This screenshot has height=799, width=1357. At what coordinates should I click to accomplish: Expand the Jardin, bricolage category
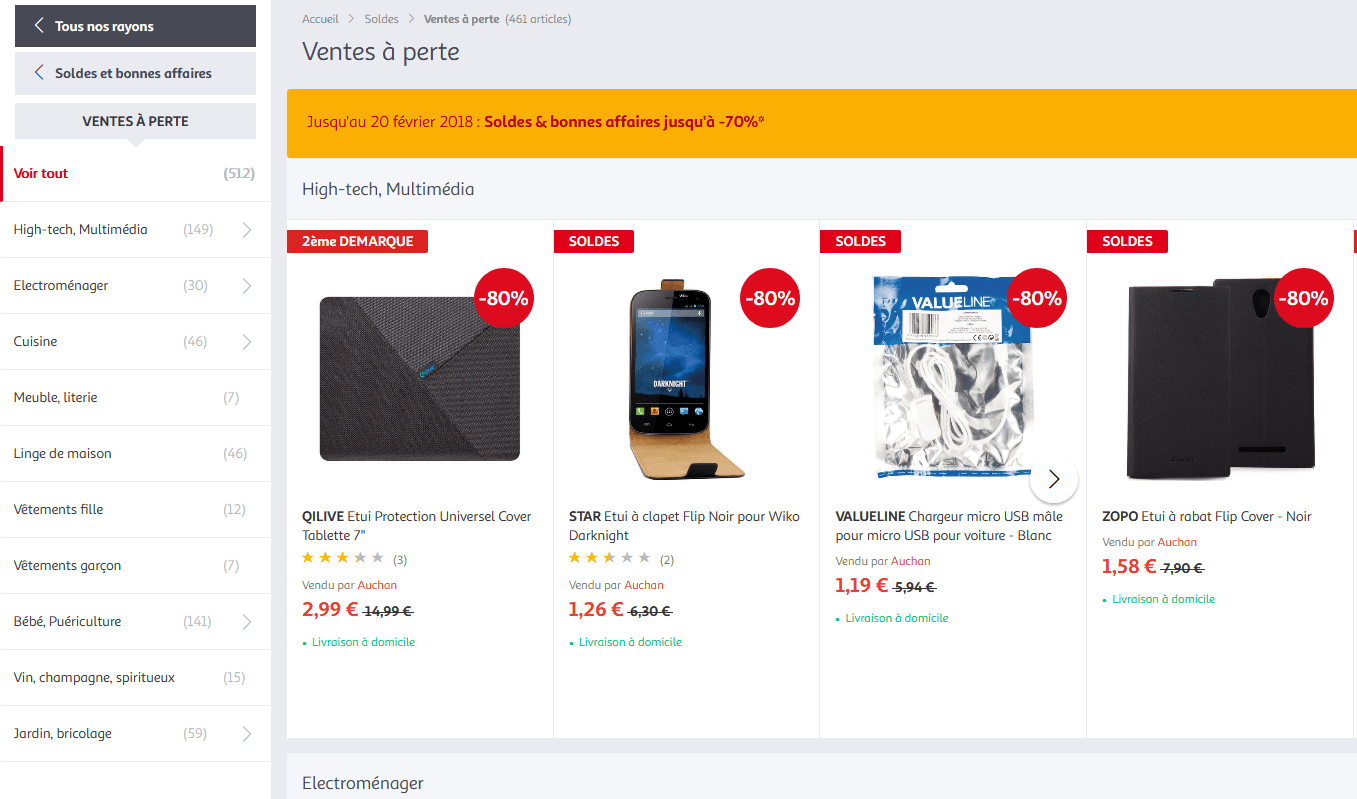point(246,733)
